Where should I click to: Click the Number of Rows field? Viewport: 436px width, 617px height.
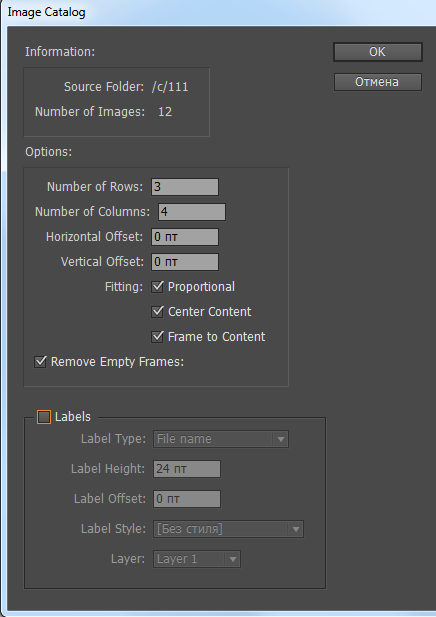tap(185, 187)
